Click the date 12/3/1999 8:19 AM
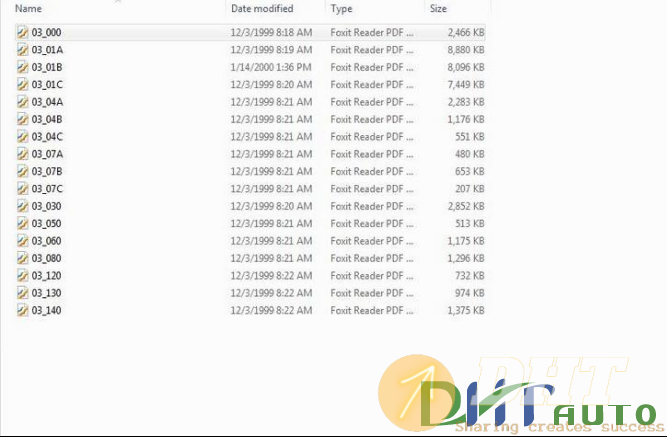 (x=271, y=50)
